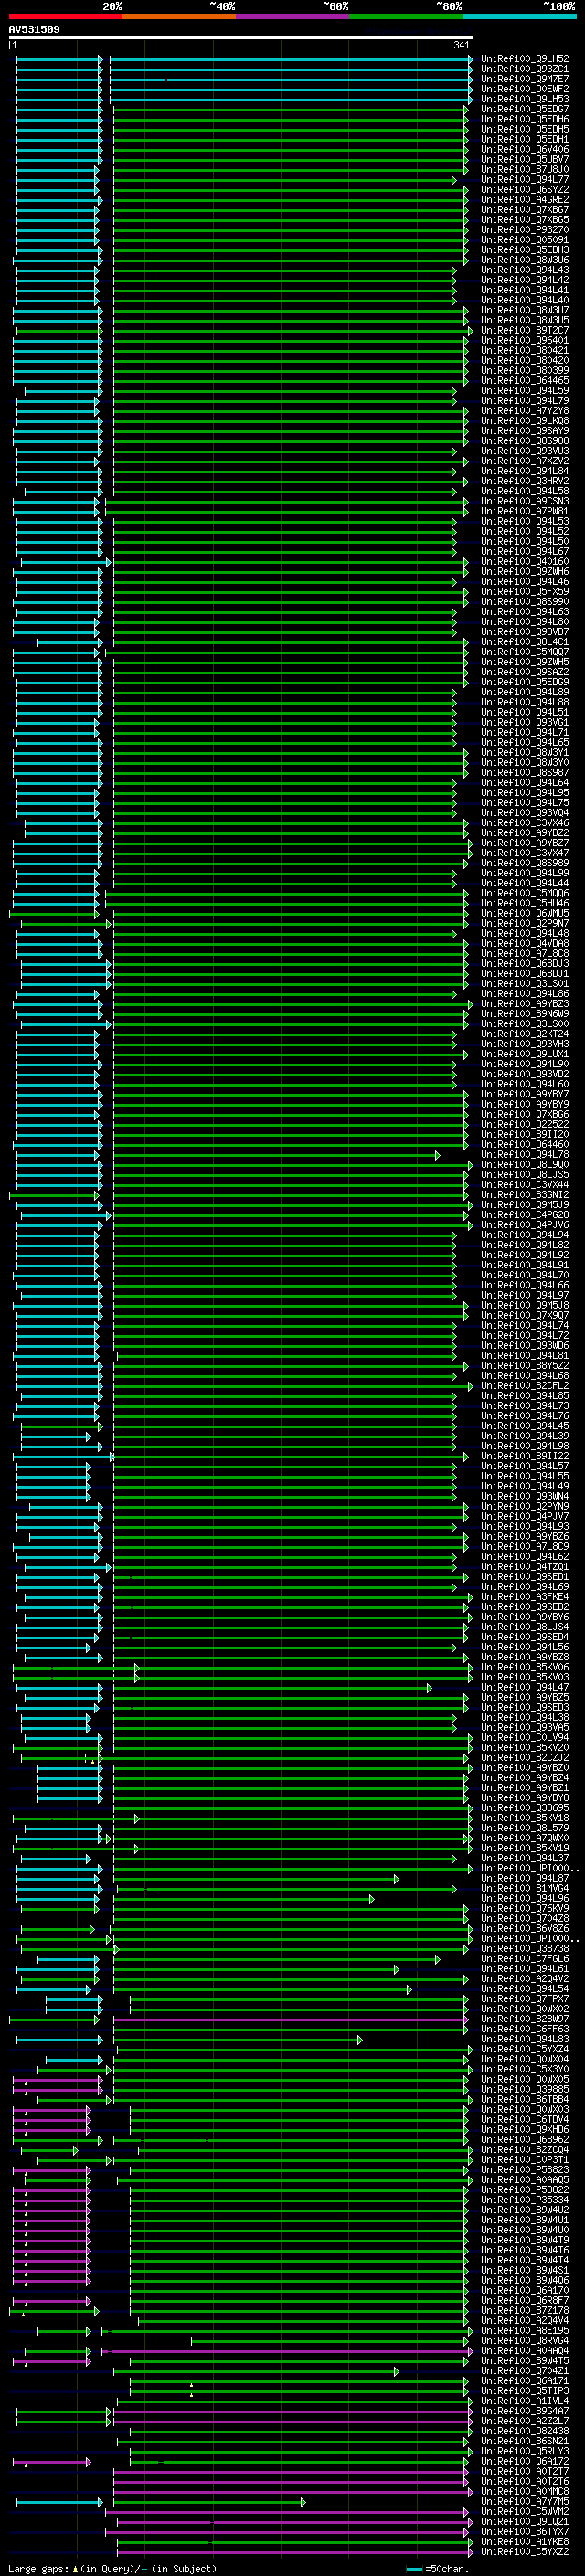The width and height of the screenshot is (585, 2576).
Task: Select the UniRef100_A9YBZ4 label
Action: click(525, 1777)
